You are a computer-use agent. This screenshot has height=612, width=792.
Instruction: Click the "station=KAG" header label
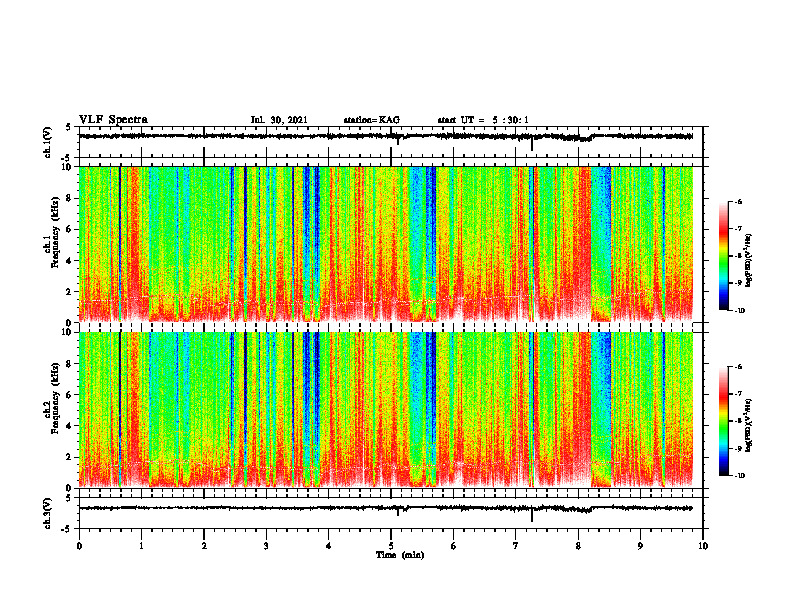click(x=371, y=120)
